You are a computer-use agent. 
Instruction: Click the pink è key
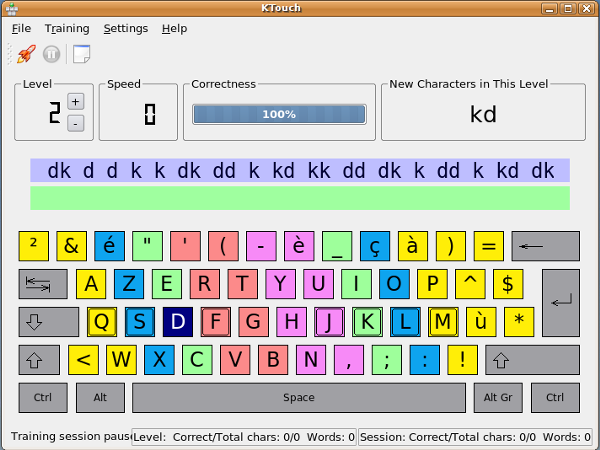[x=299, y=246]
